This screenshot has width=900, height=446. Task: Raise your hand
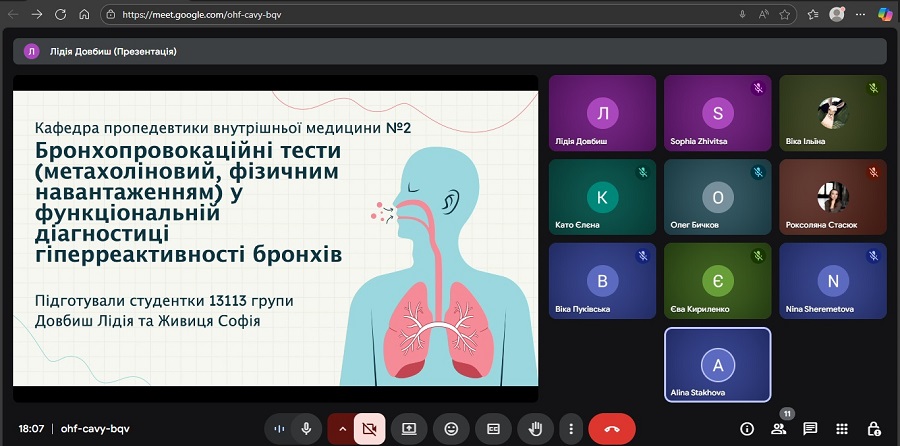[x=535, y=428]
